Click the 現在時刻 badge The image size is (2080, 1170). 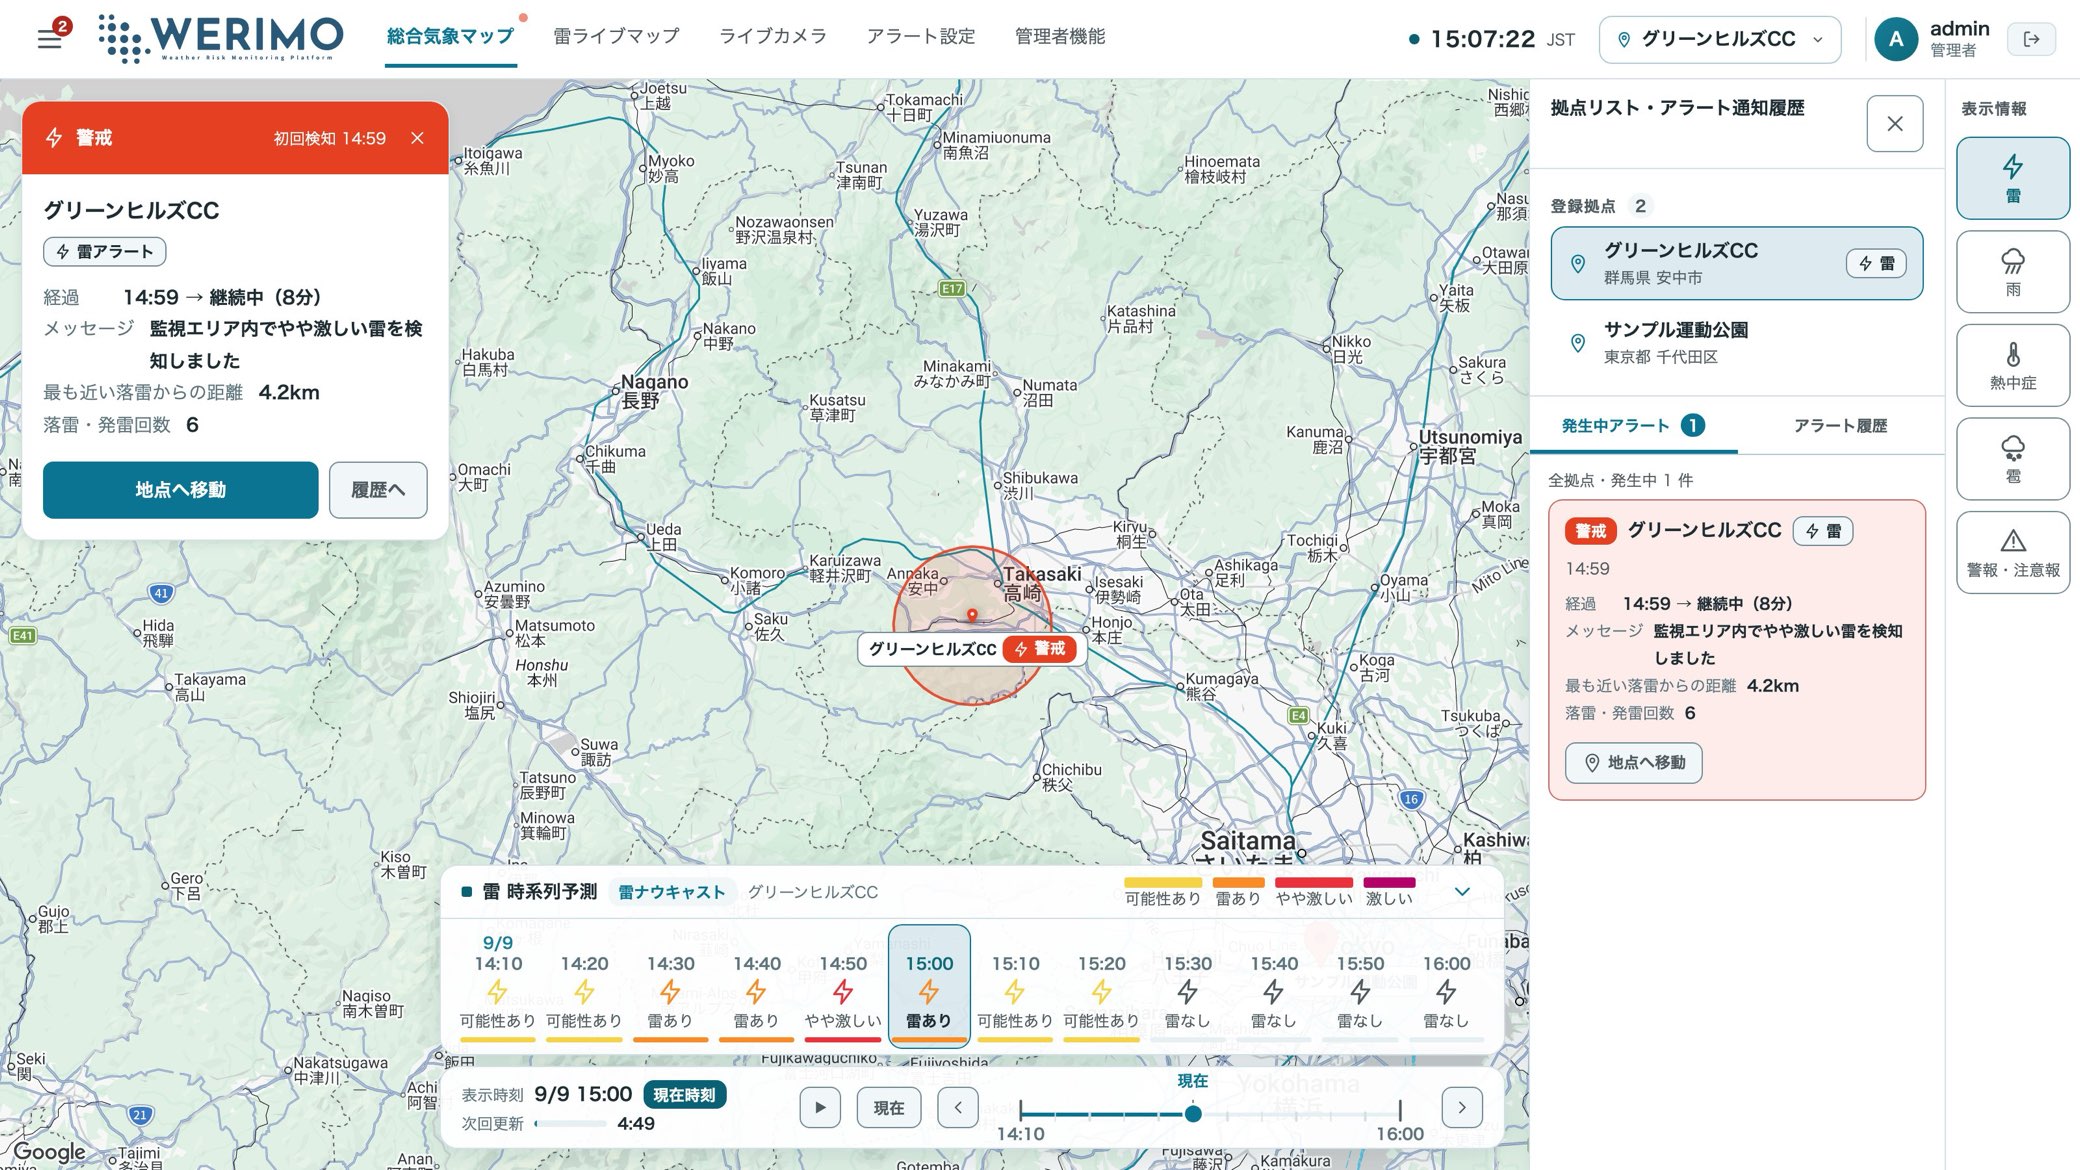[x=684, y=1095]
